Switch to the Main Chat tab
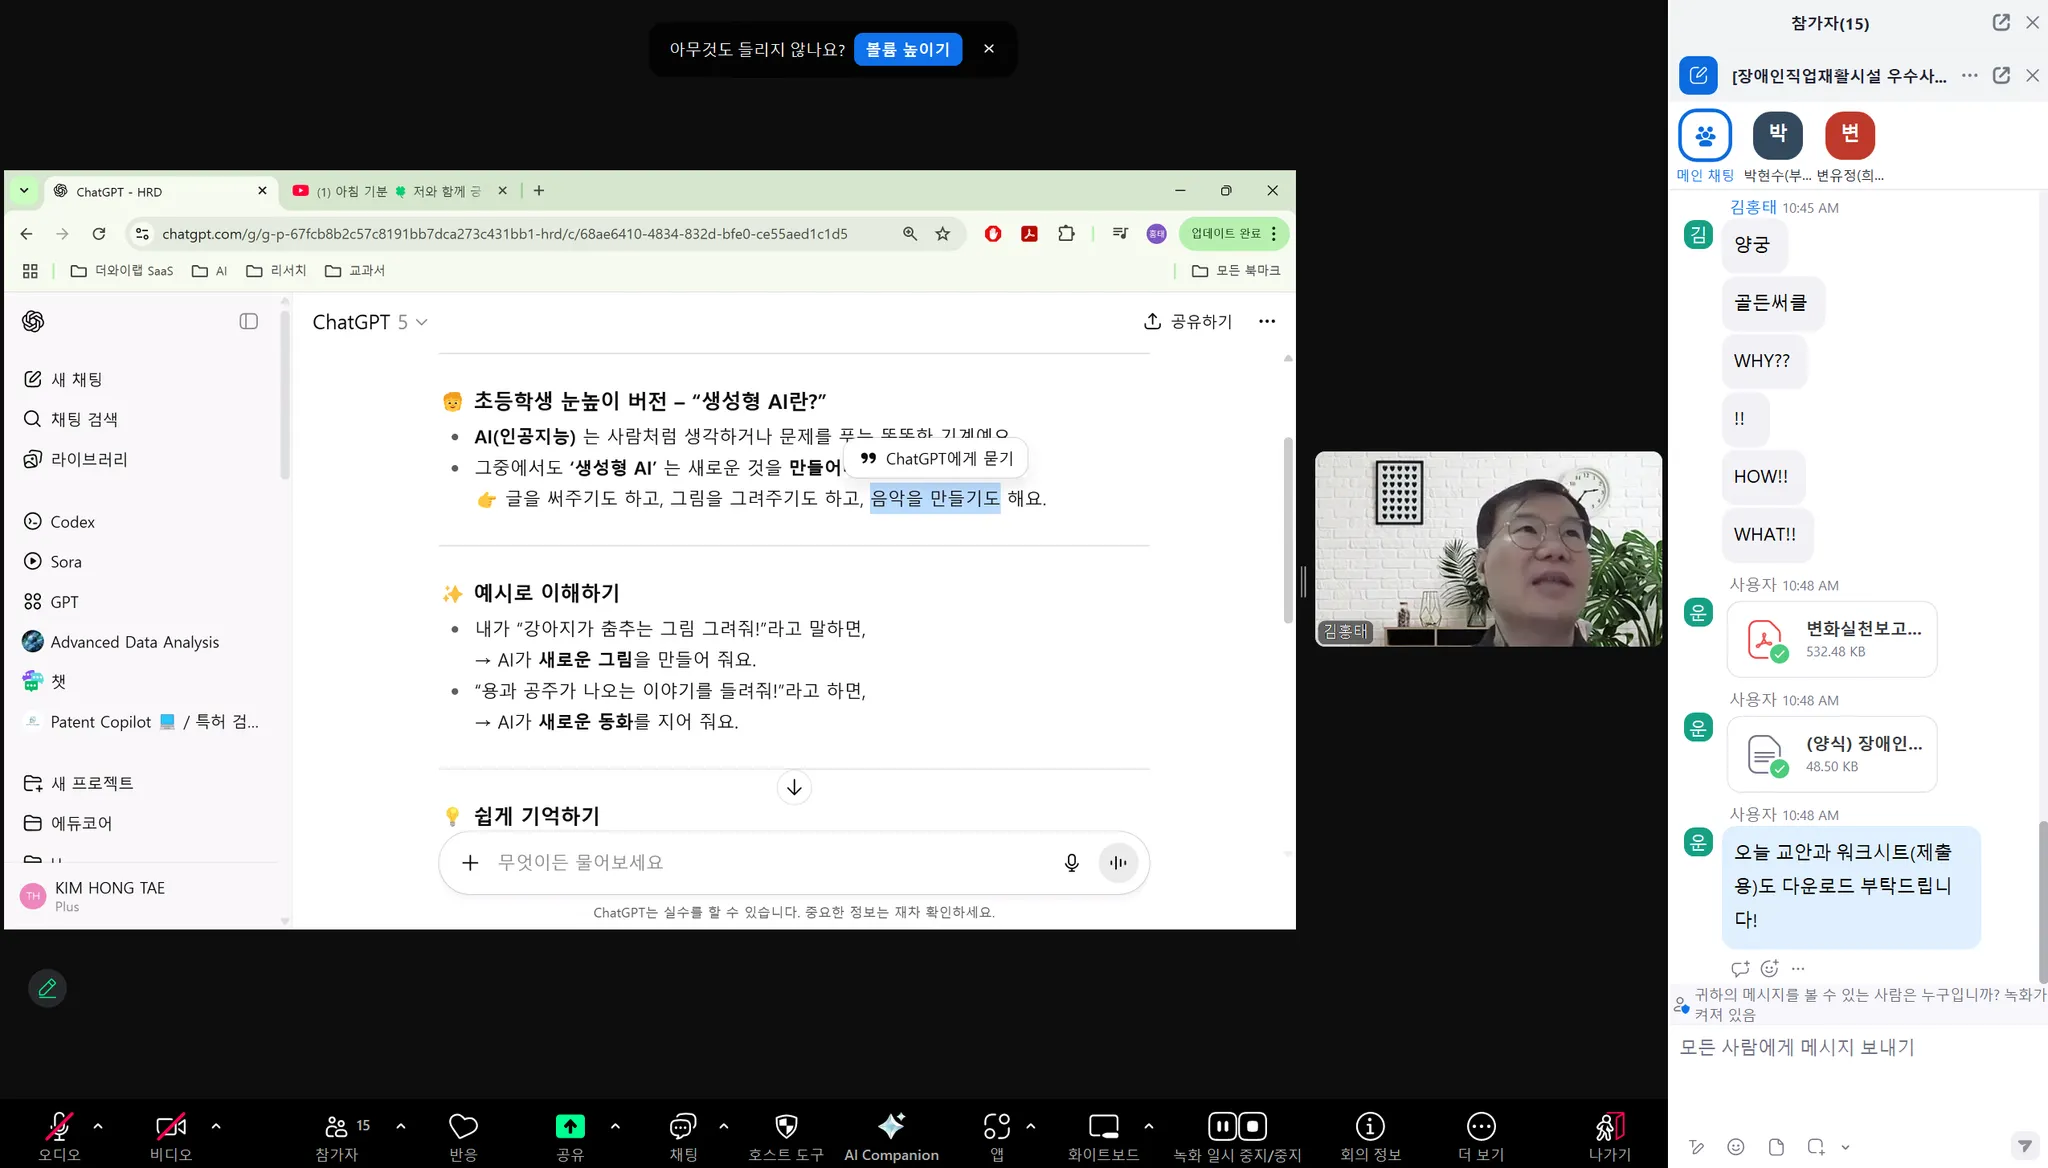The width and height of the screenshot is (2048, 1168). [x=1705, y=136]
